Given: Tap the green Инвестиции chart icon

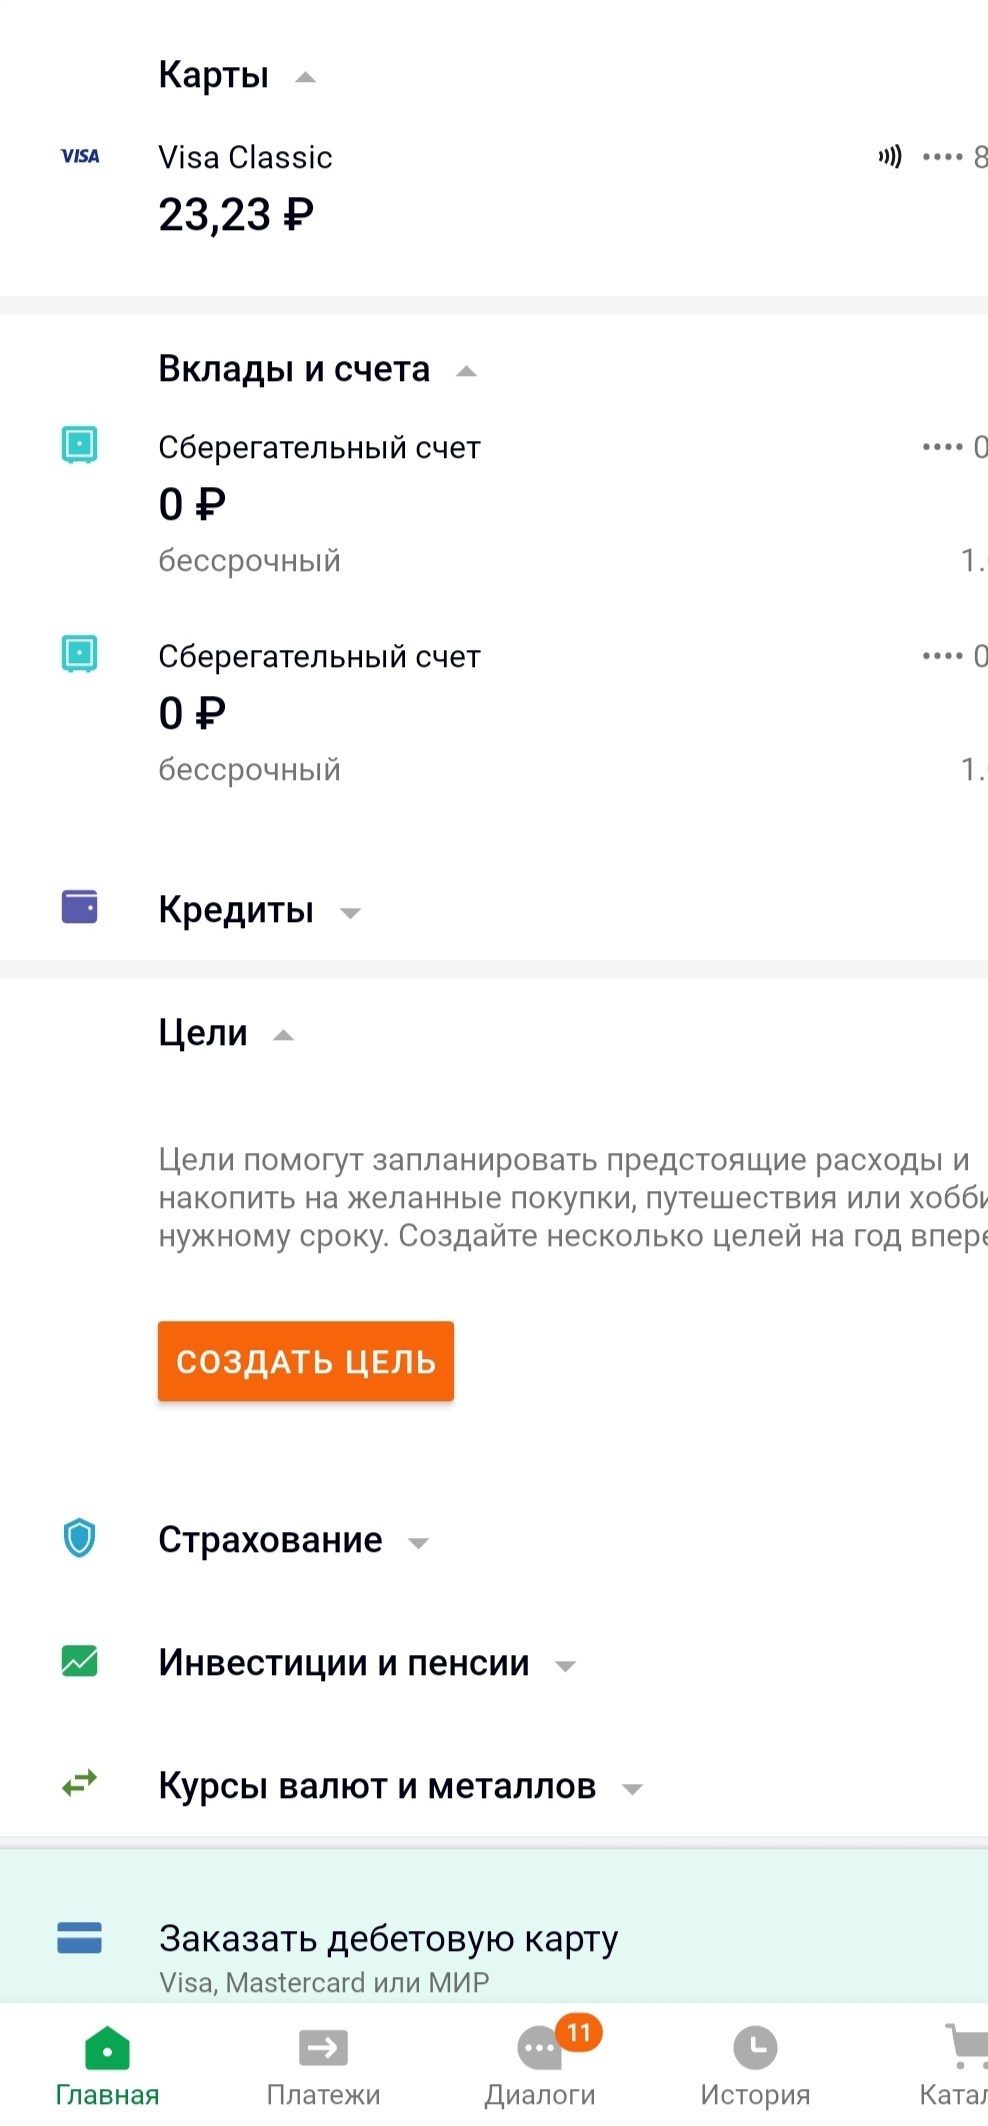Looking at the screenshot, I should (x=80, y=1661).
